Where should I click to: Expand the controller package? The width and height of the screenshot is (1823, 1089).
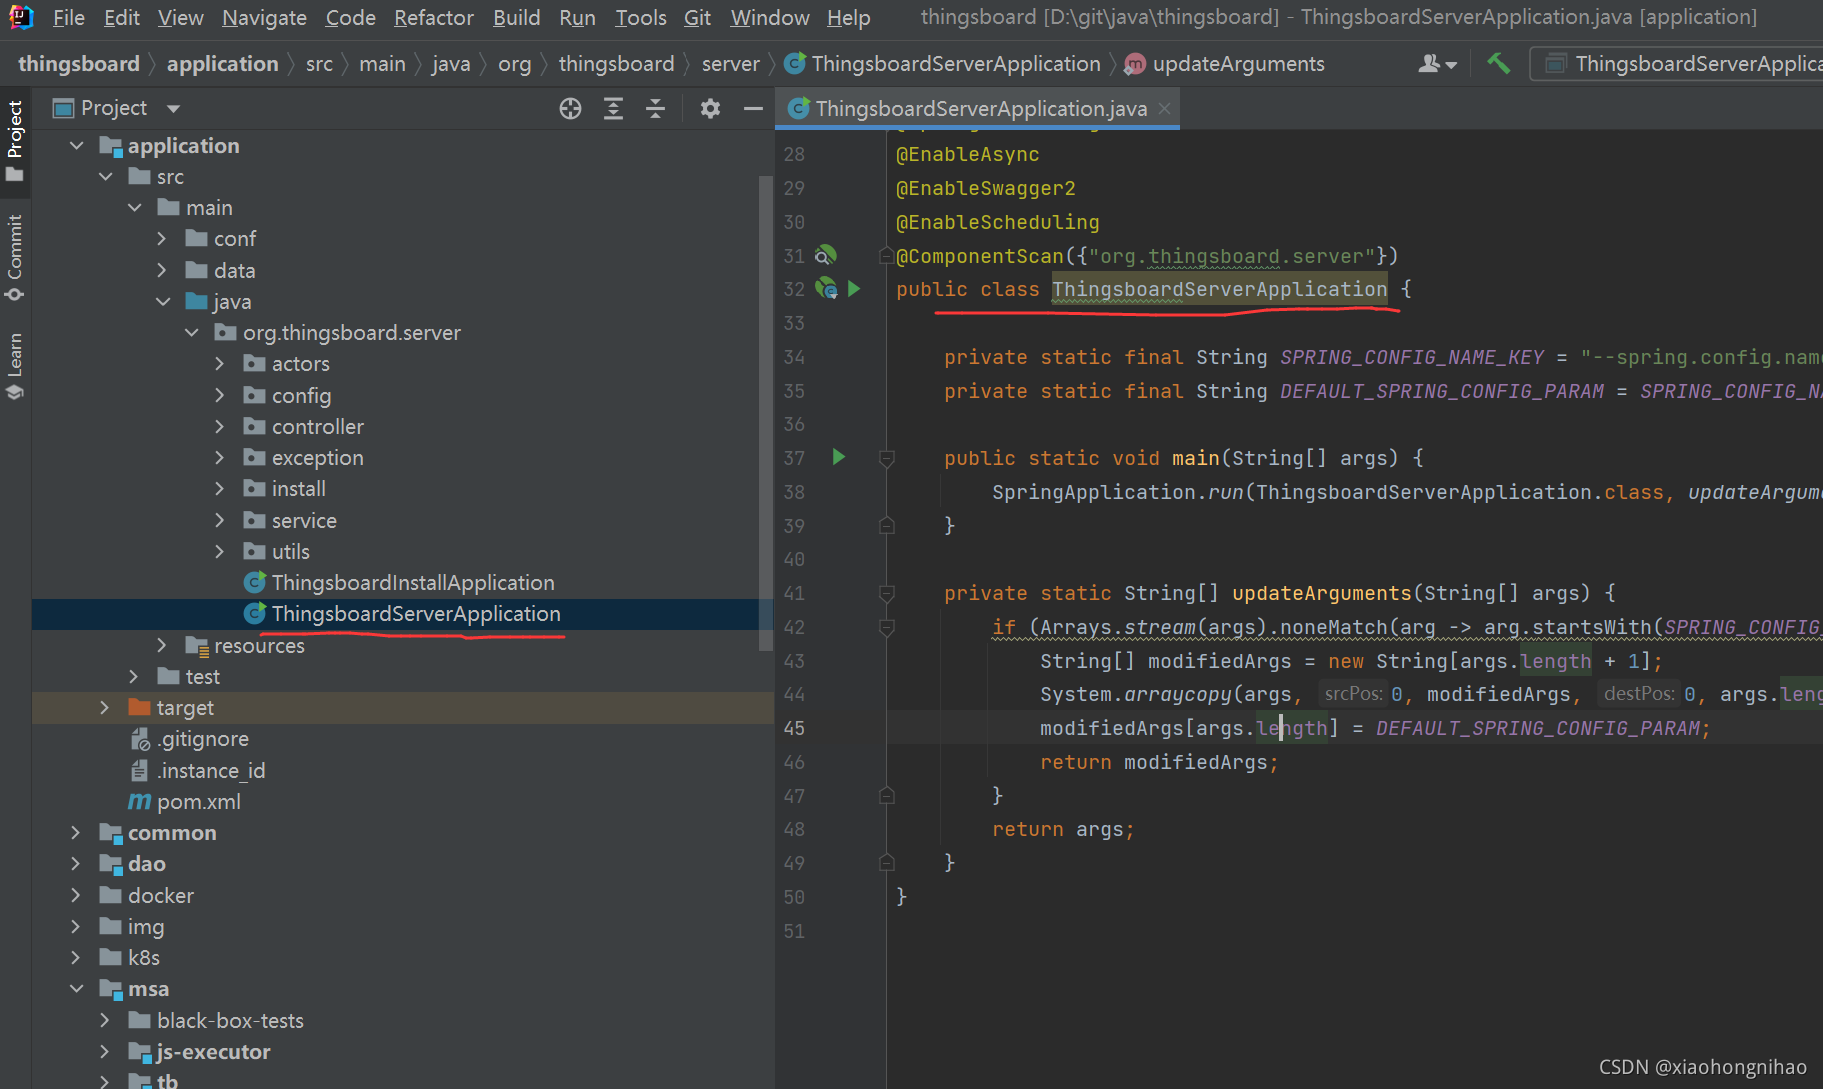tap(220, 427)
